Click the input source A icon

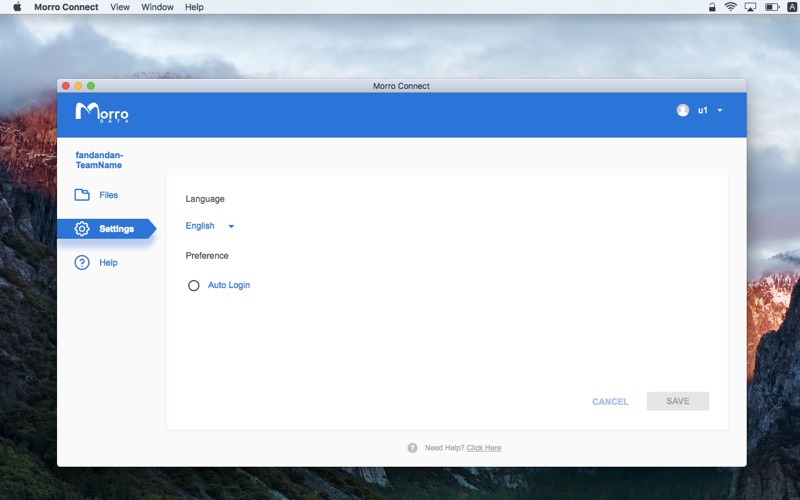792,7
